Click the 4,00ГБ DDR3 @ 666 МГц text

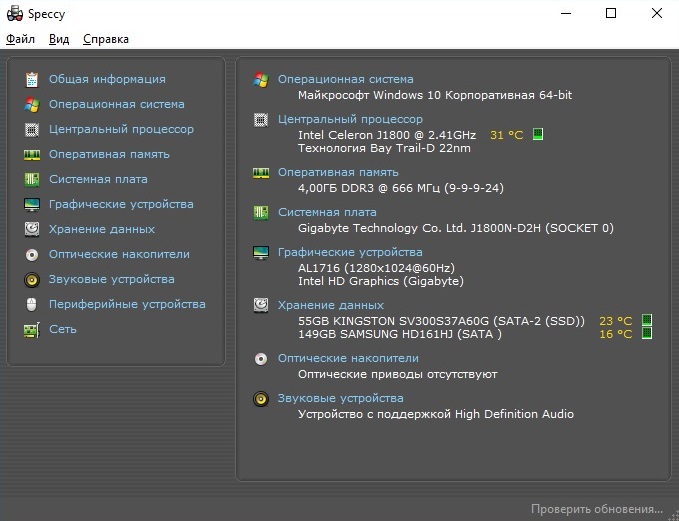[401, 188]
